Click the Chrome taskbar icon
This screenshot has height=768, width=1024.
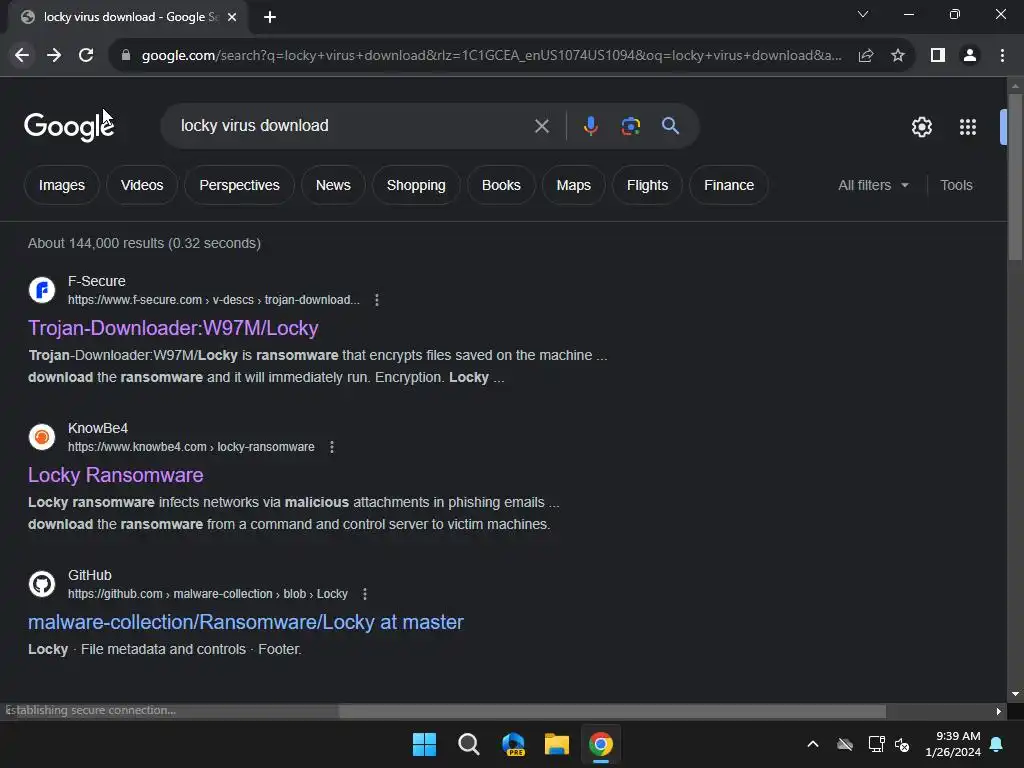[601, 744]
